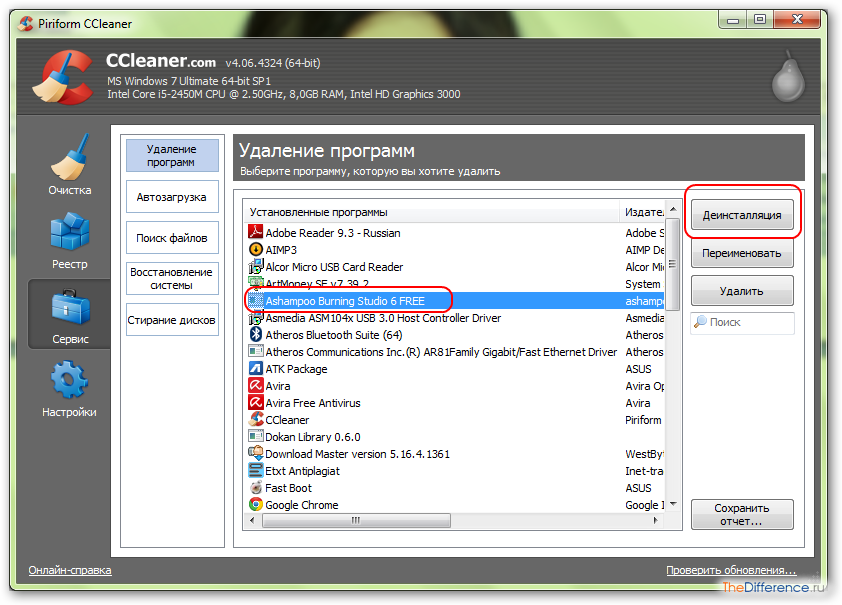Select Asmedia ASM104x USB 3.0 Host Controller Driver
This screenshot has height=605, width=842.
[455, 318]
